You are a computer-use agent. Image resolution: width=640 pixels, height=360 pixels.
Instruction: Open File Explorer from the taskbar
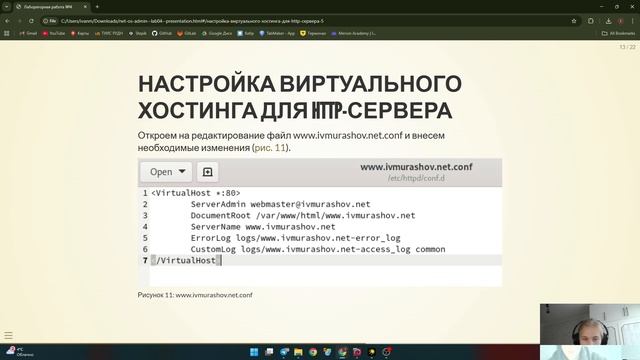click(x=298, y=352)
